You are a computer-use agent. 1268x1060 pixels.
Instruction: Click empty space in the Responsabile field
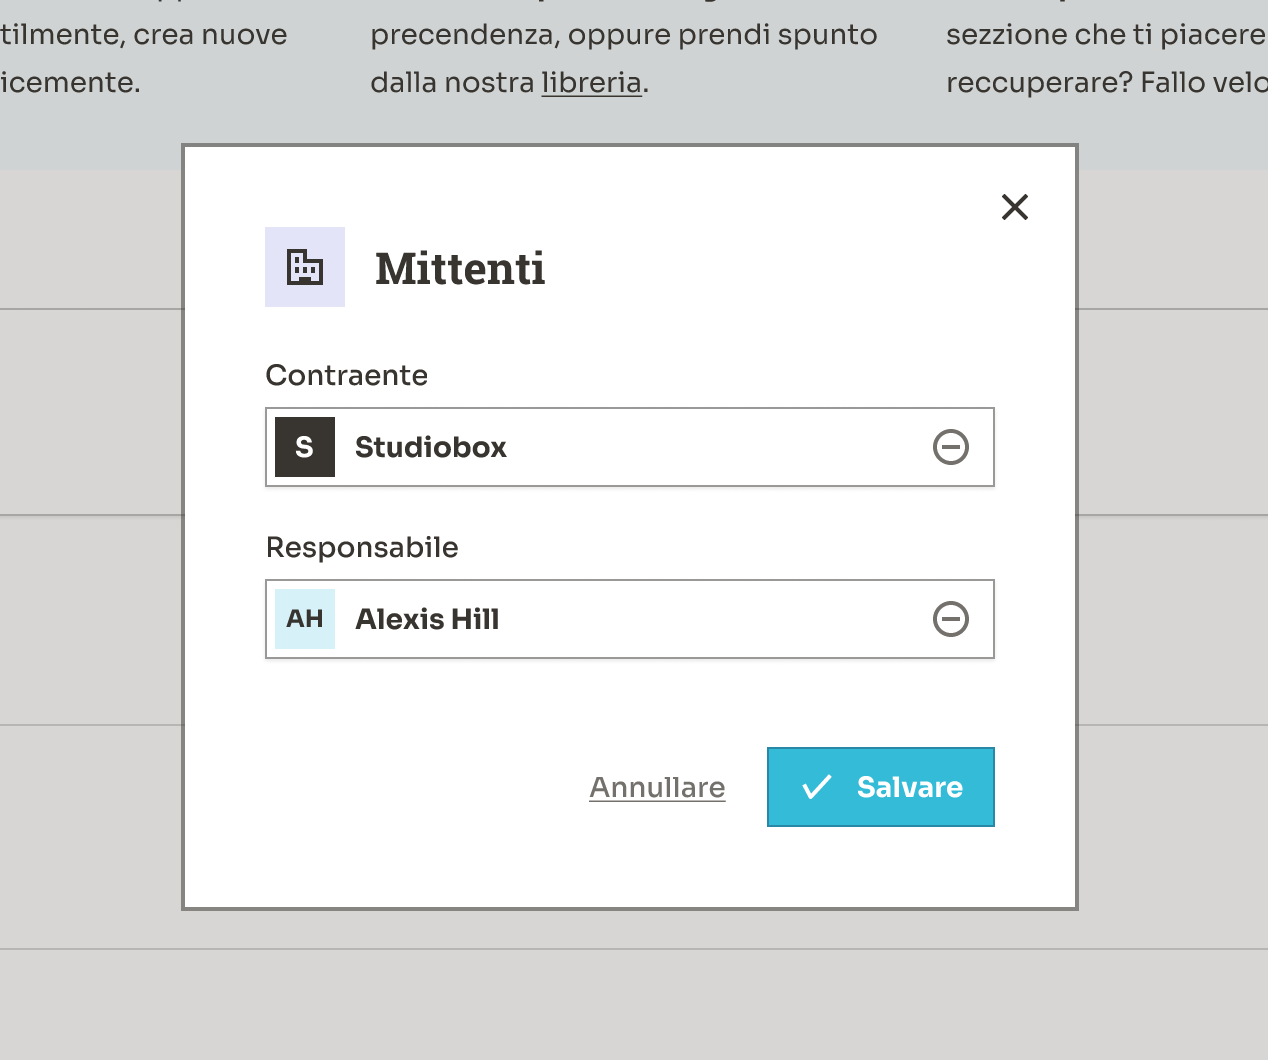(x=720, y=619)
